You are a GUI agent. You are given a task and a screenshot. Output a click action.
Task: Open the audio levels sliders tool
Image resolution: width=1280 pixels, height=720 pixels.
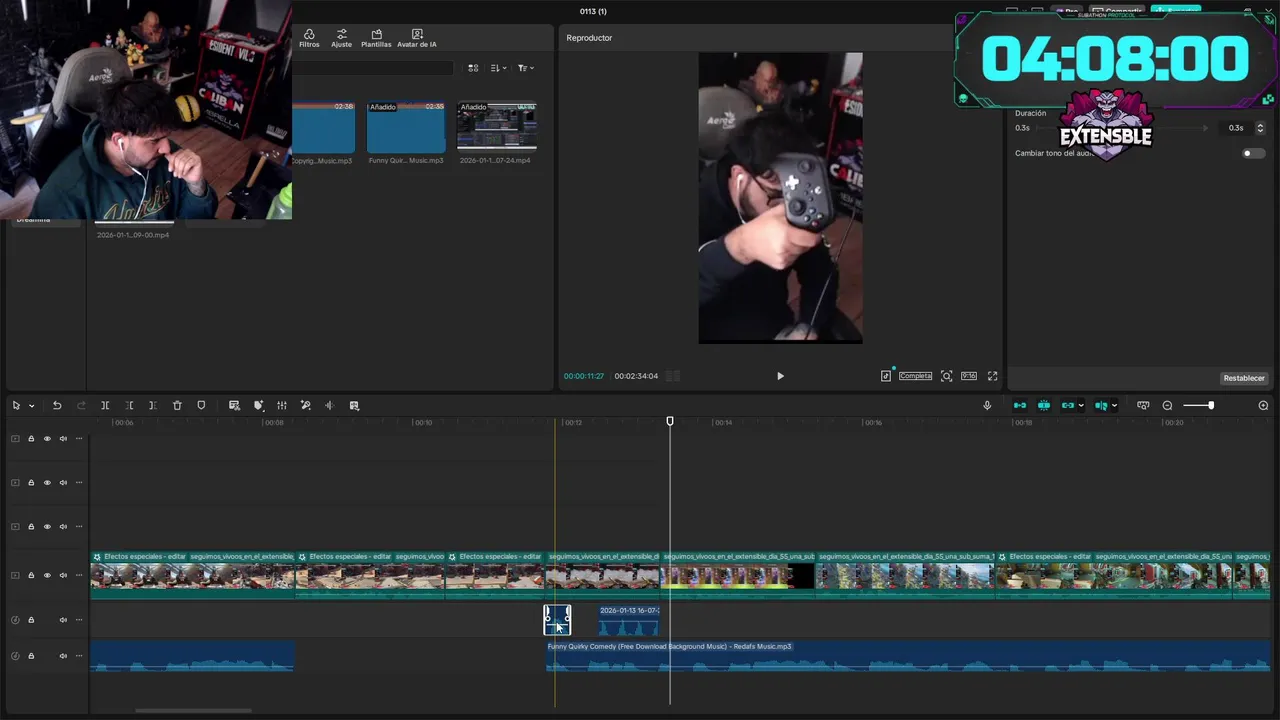pyautogui.click(x=282, y=405)
